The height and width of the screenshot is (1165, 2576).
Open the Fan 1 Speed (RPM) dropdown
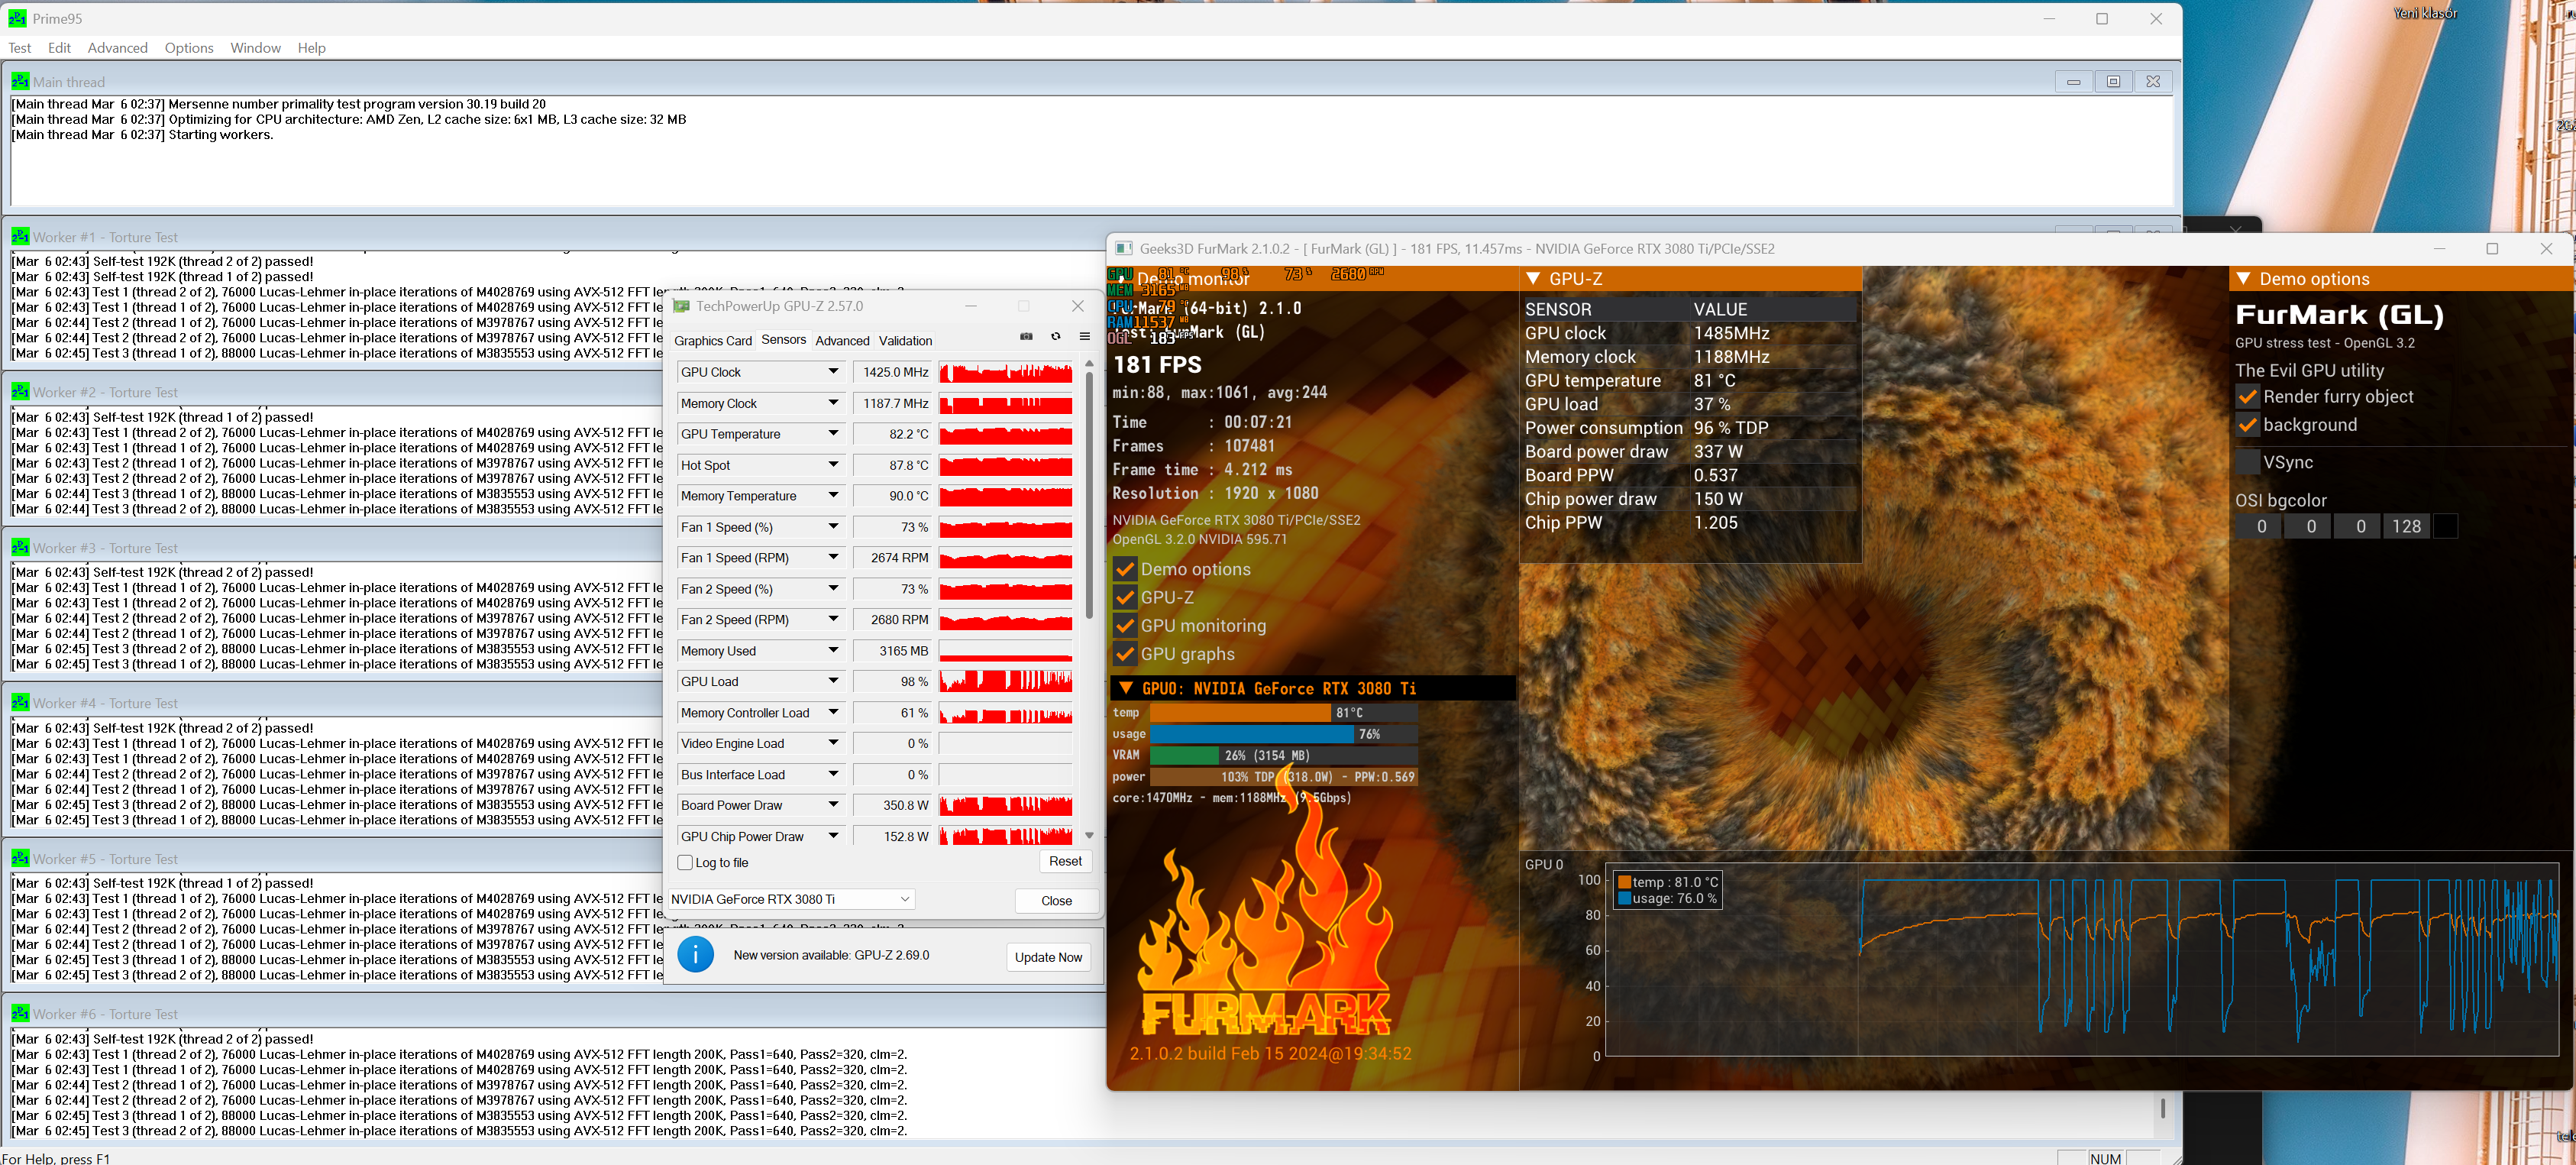[833, 558]
